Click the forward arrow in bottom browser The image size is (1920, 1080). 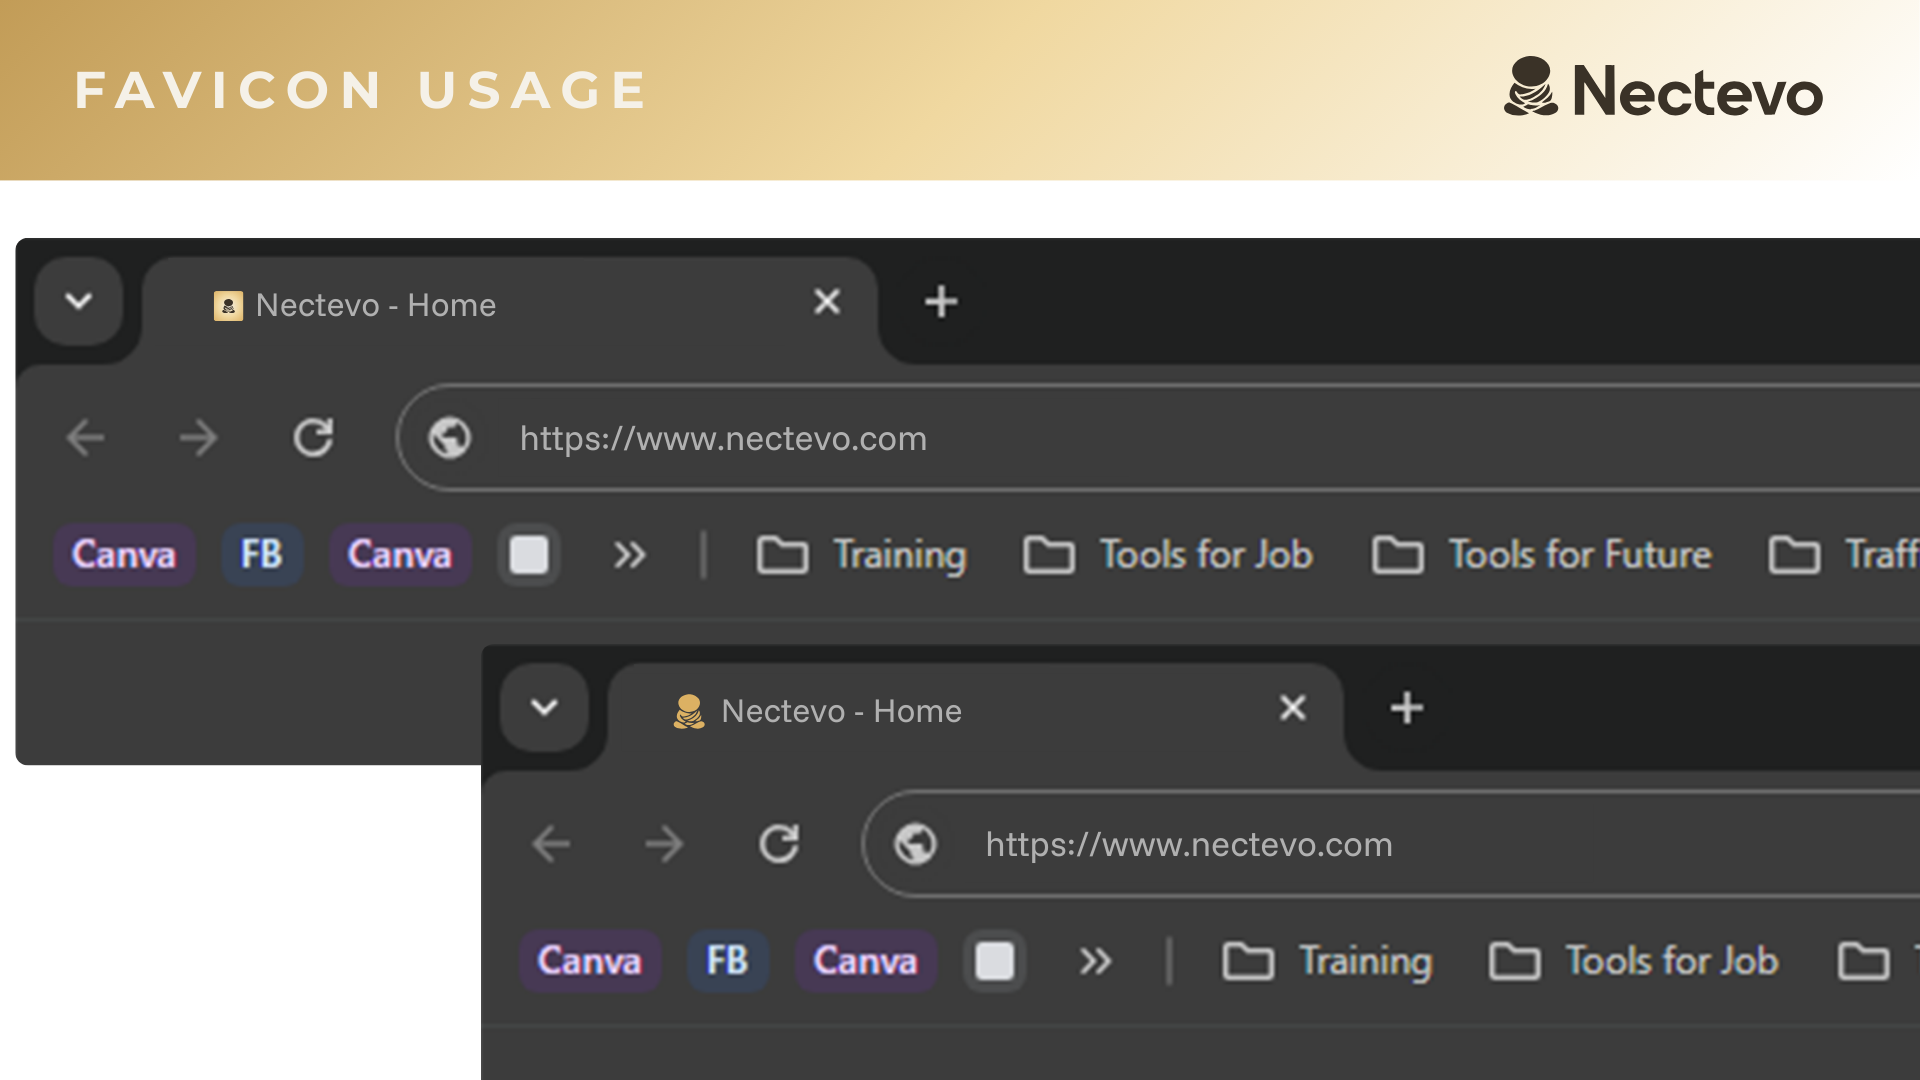coord(664,844)
